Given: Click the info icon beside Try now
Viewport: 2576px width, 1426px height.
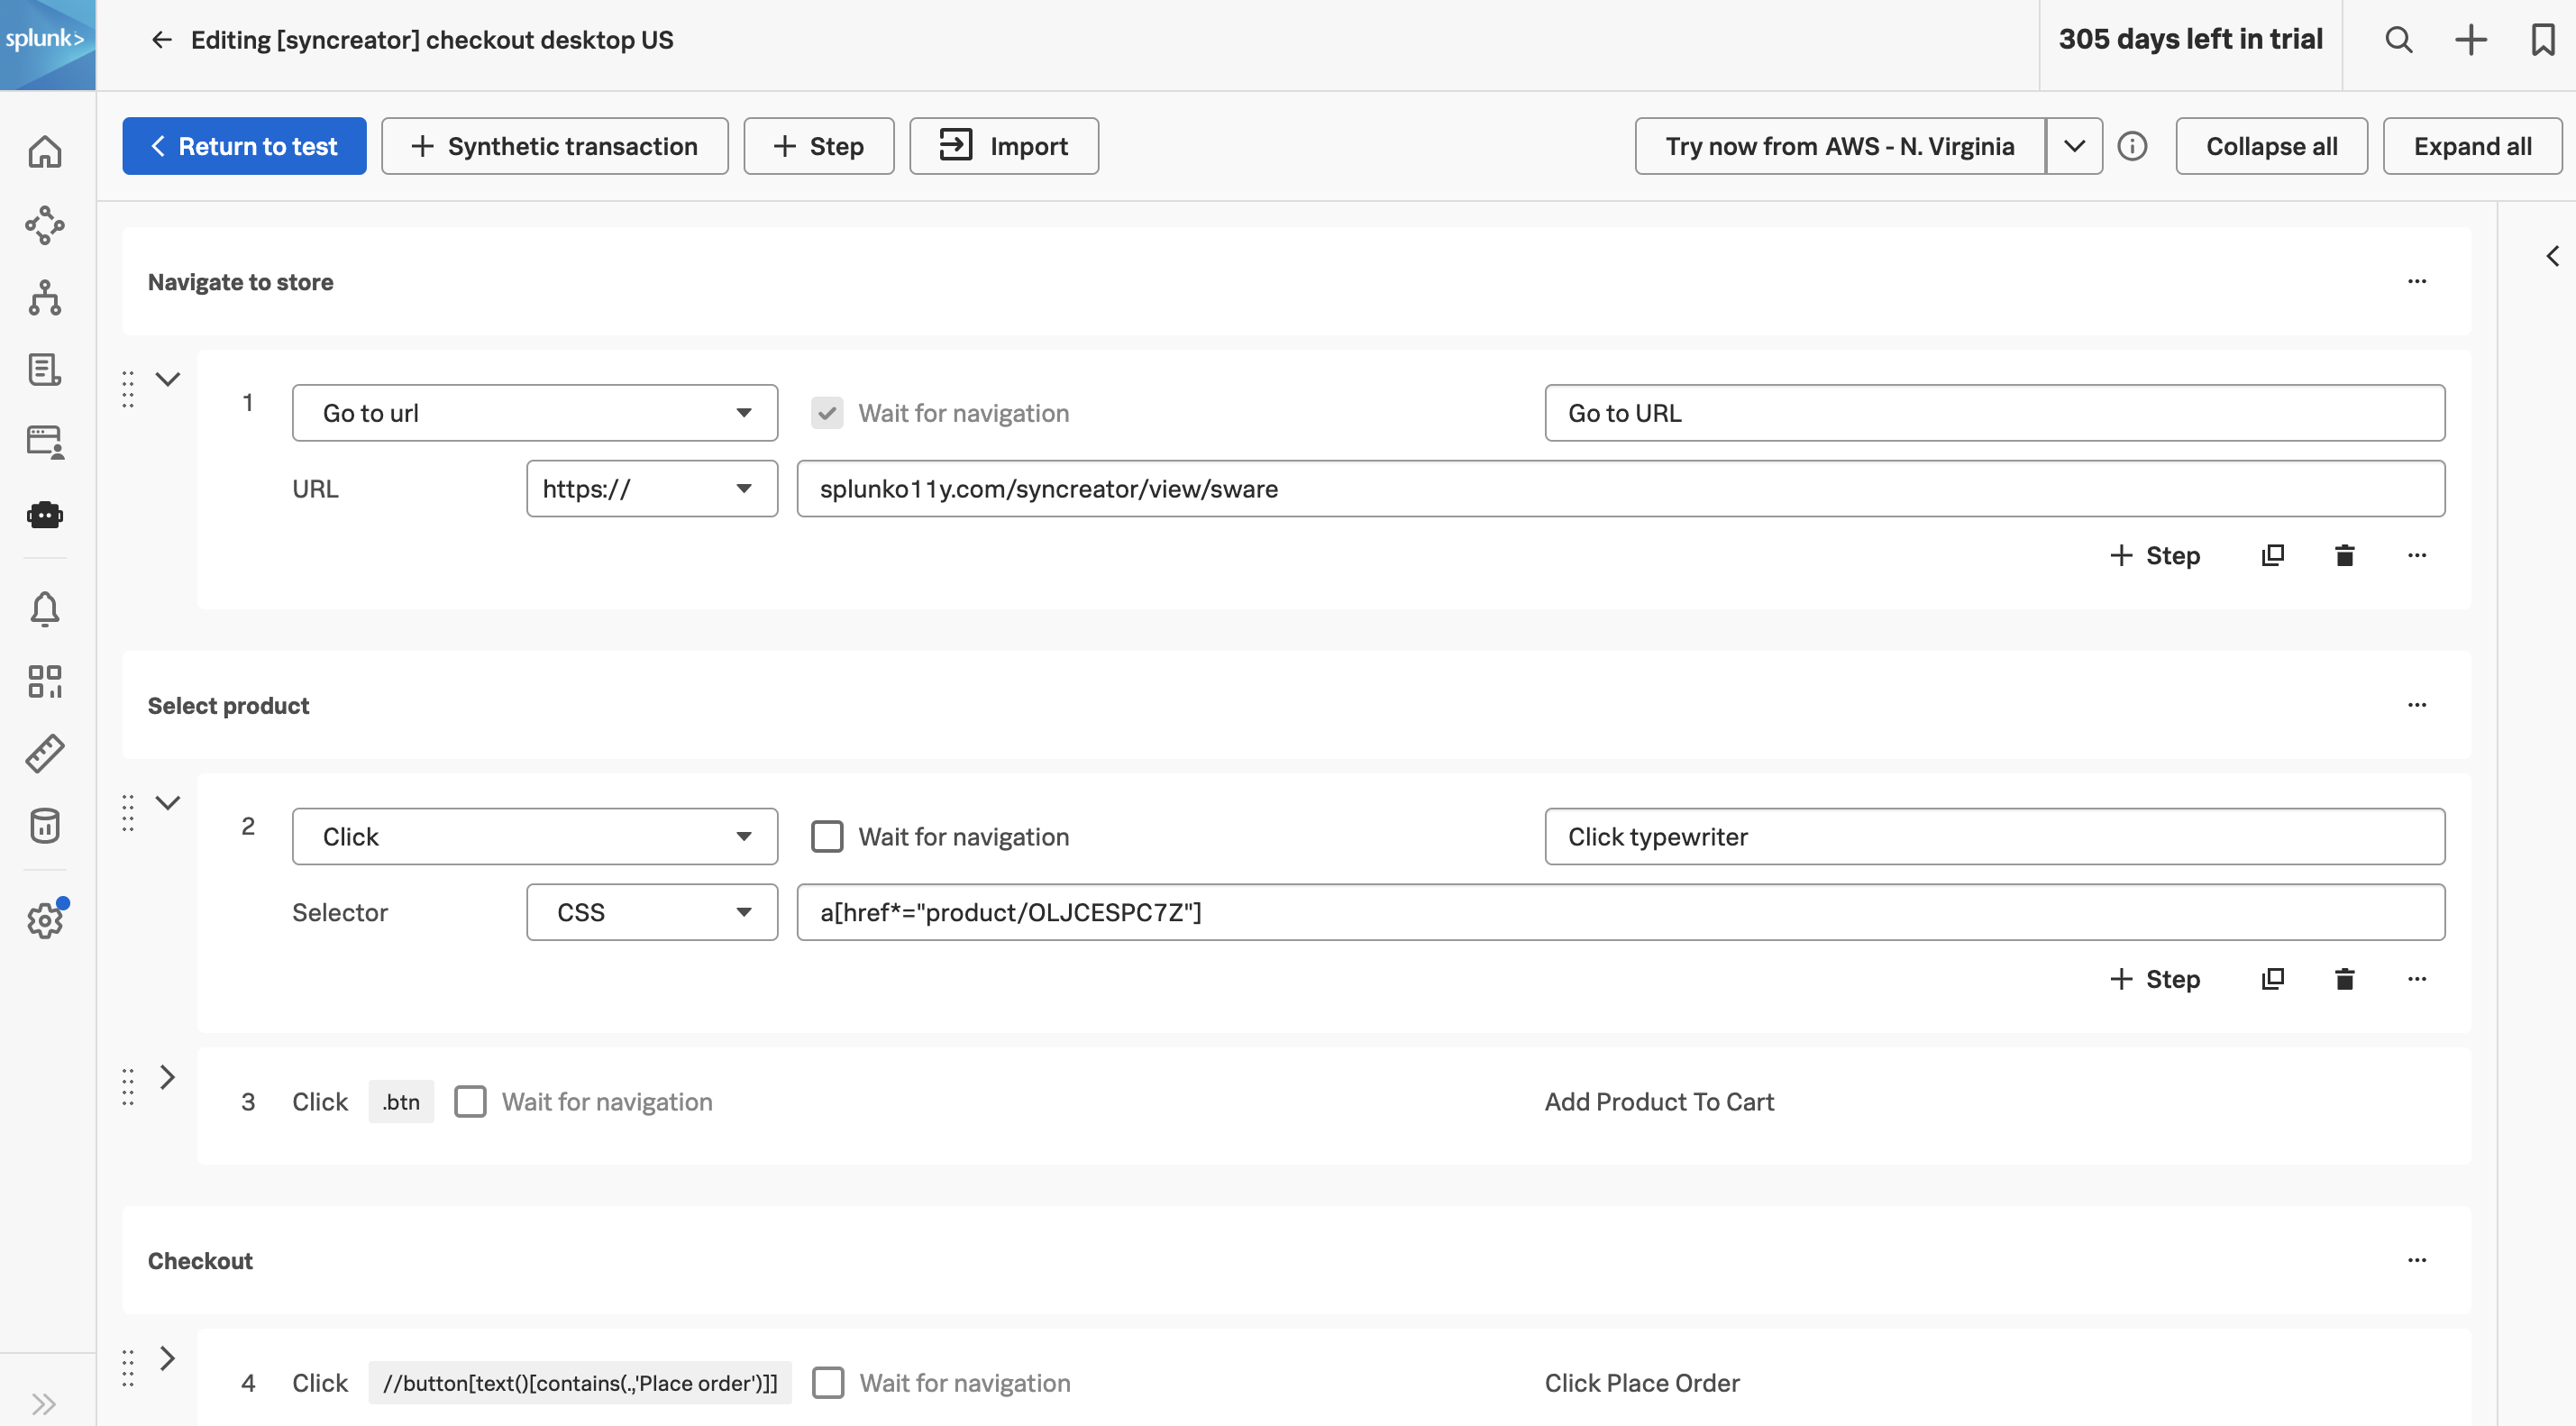Looking at the screenshot, I should (x=2132, y=146).
